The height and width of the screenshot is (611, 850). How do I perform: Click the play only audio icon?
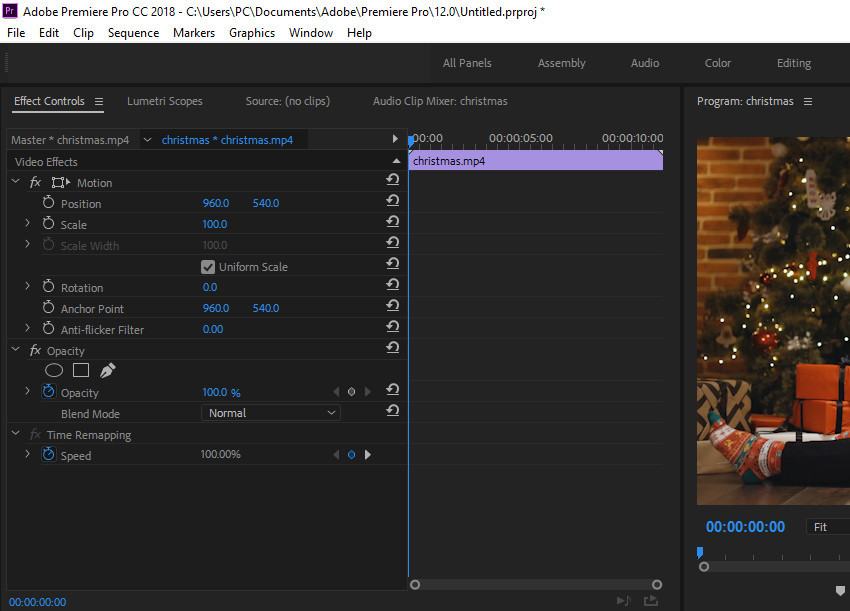tap(623, 601)
